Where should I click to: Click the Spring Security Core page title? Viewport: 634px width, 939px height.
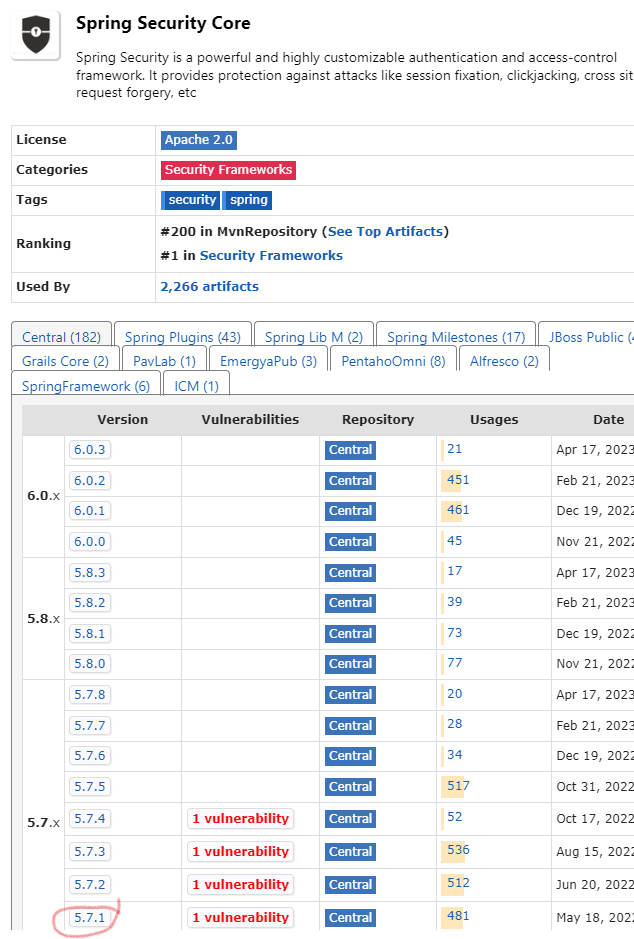click(163, 23)
